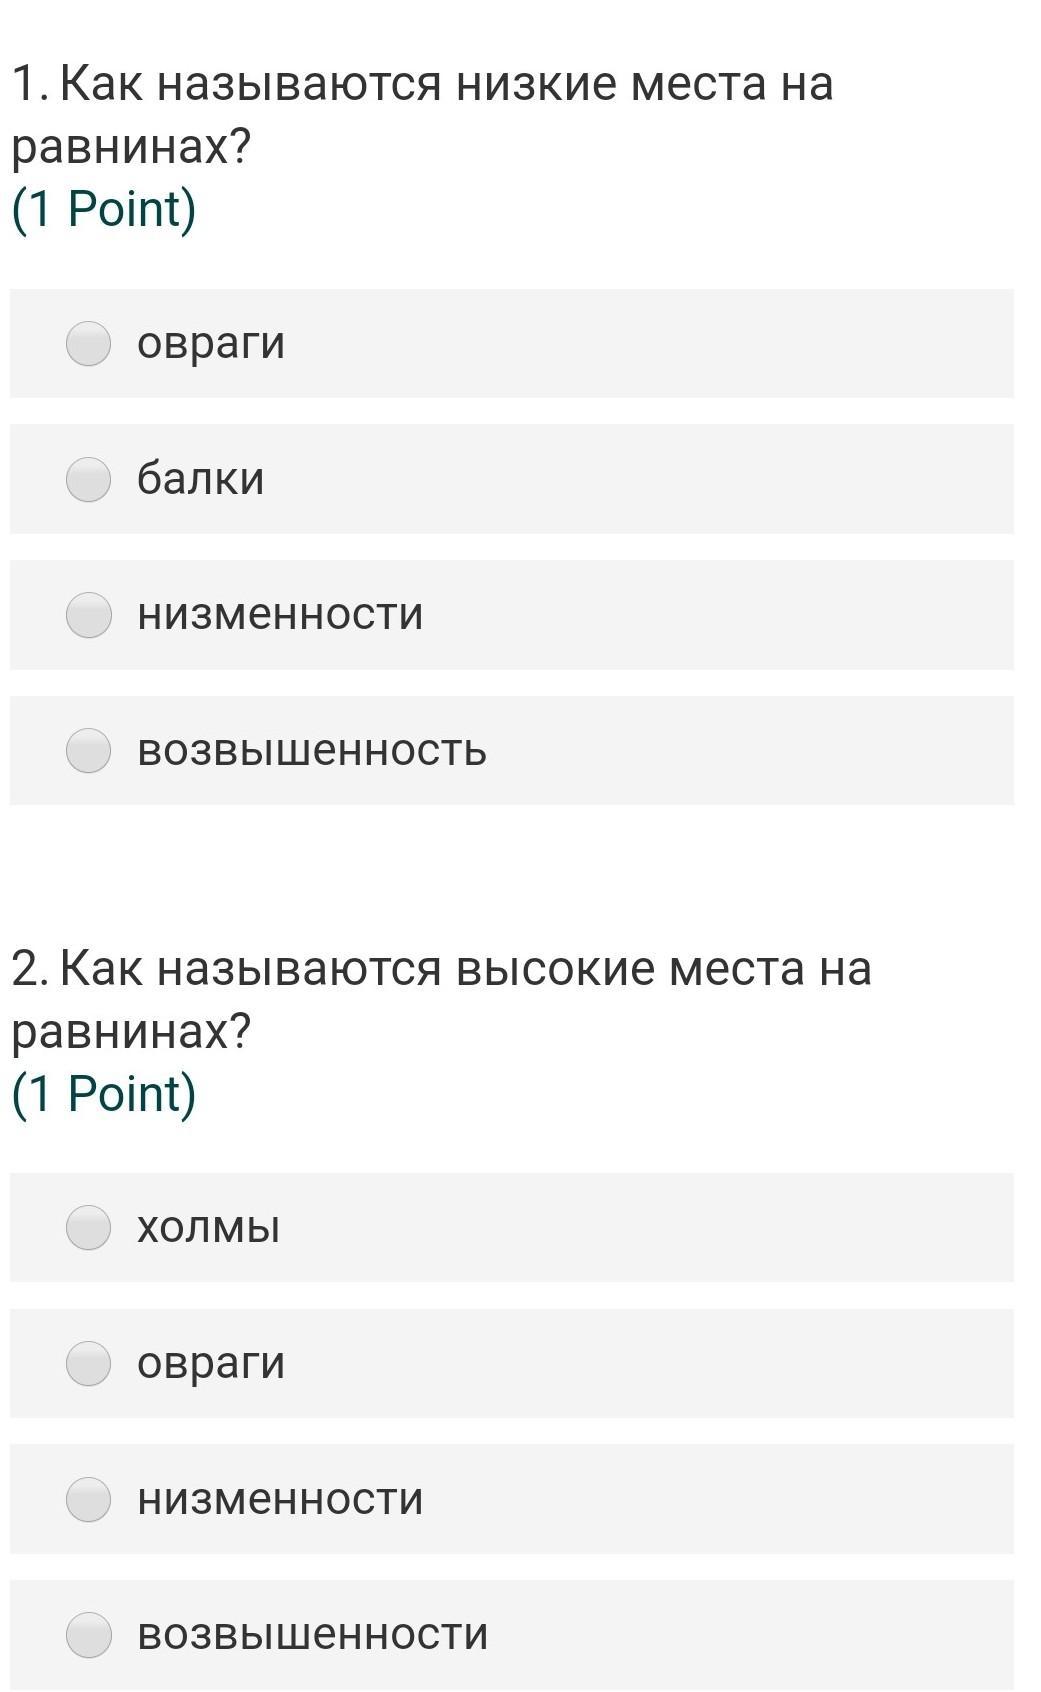
Task: Click question 2 title about высокие места
Action: [440, 998]
